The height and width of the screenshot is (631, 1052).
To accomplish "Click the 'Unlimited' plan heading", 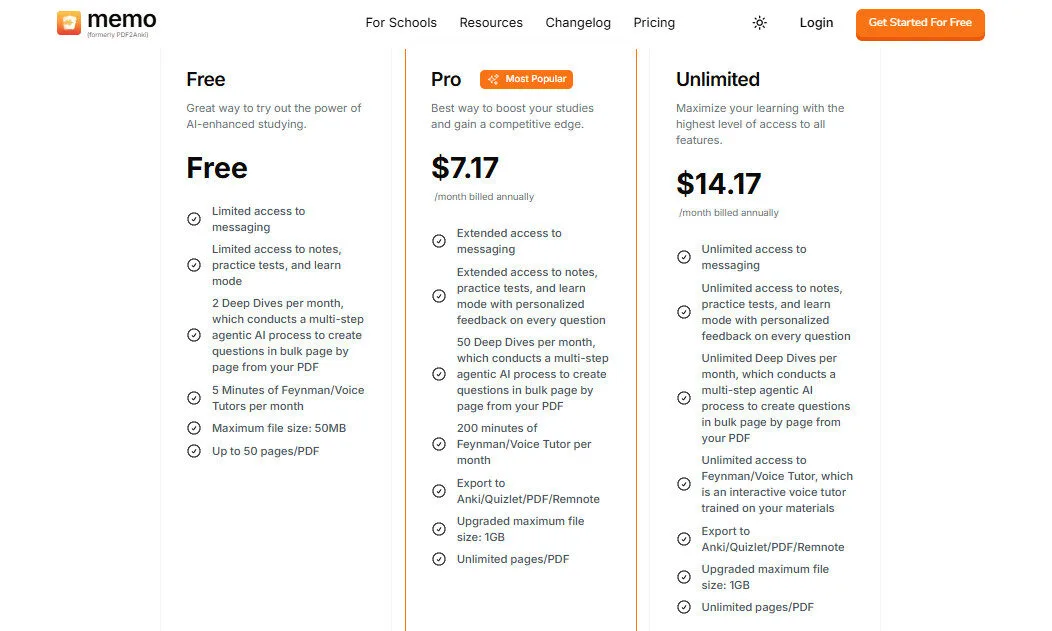I will [716, 79].
